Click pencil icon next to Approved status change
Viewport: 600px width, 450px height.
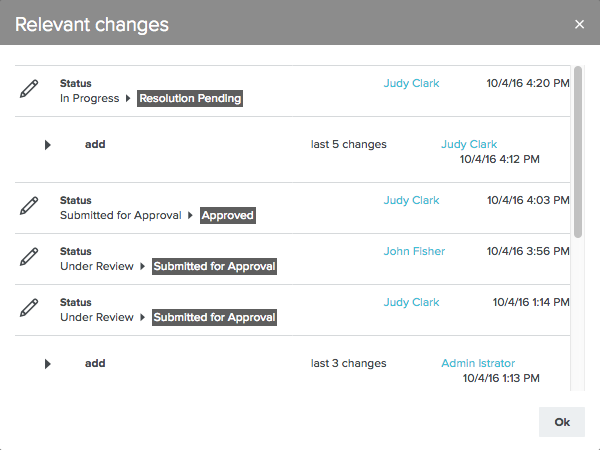pos(30,207)
